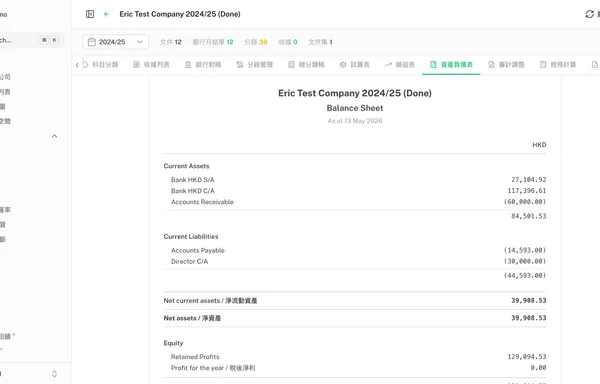Select Profit for the year / 稅後淨利 row
The height and width of the screenshot is (384, 600).
click(355, 368)
